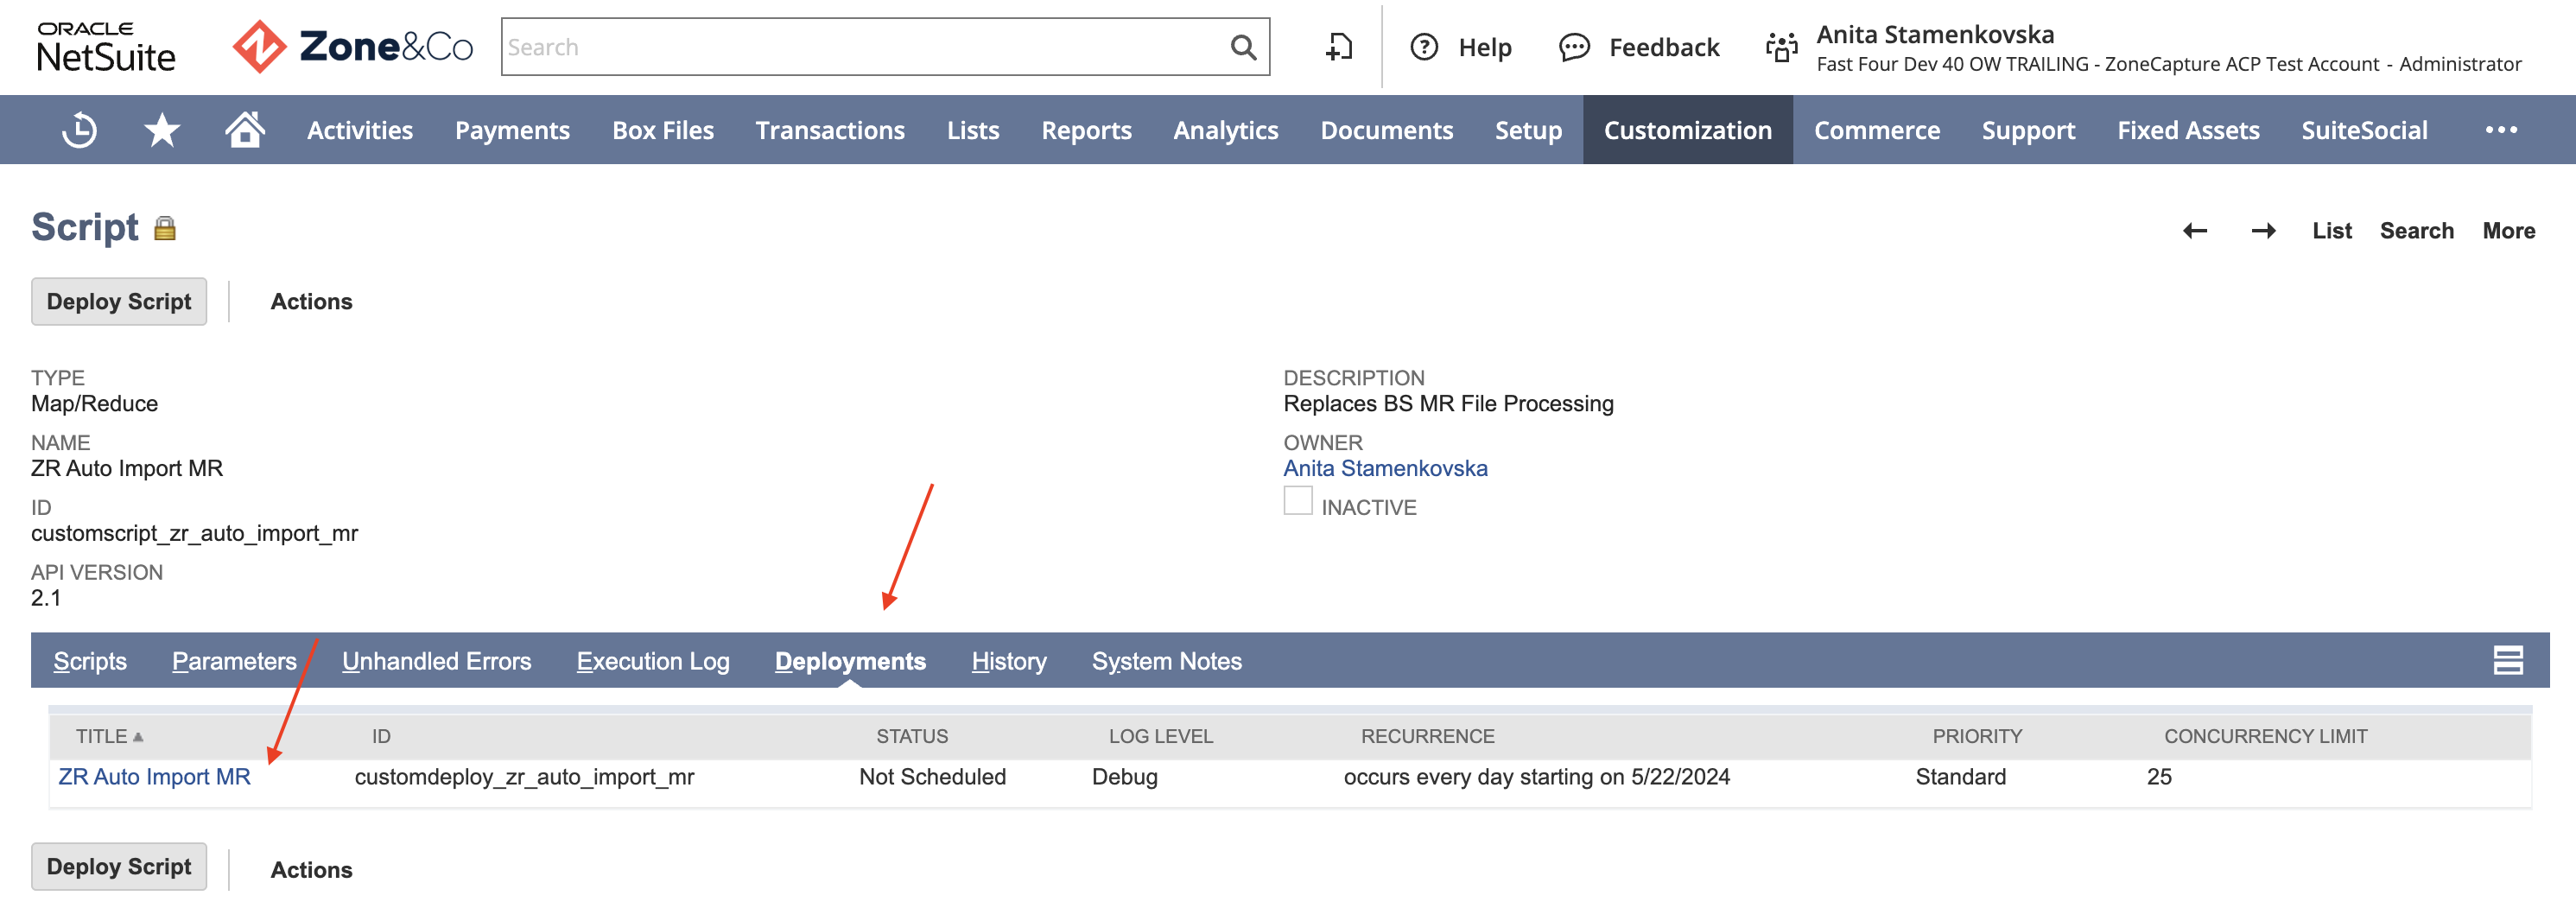Expand the More menu
Screen dimensions: 2576x902
2508,231
